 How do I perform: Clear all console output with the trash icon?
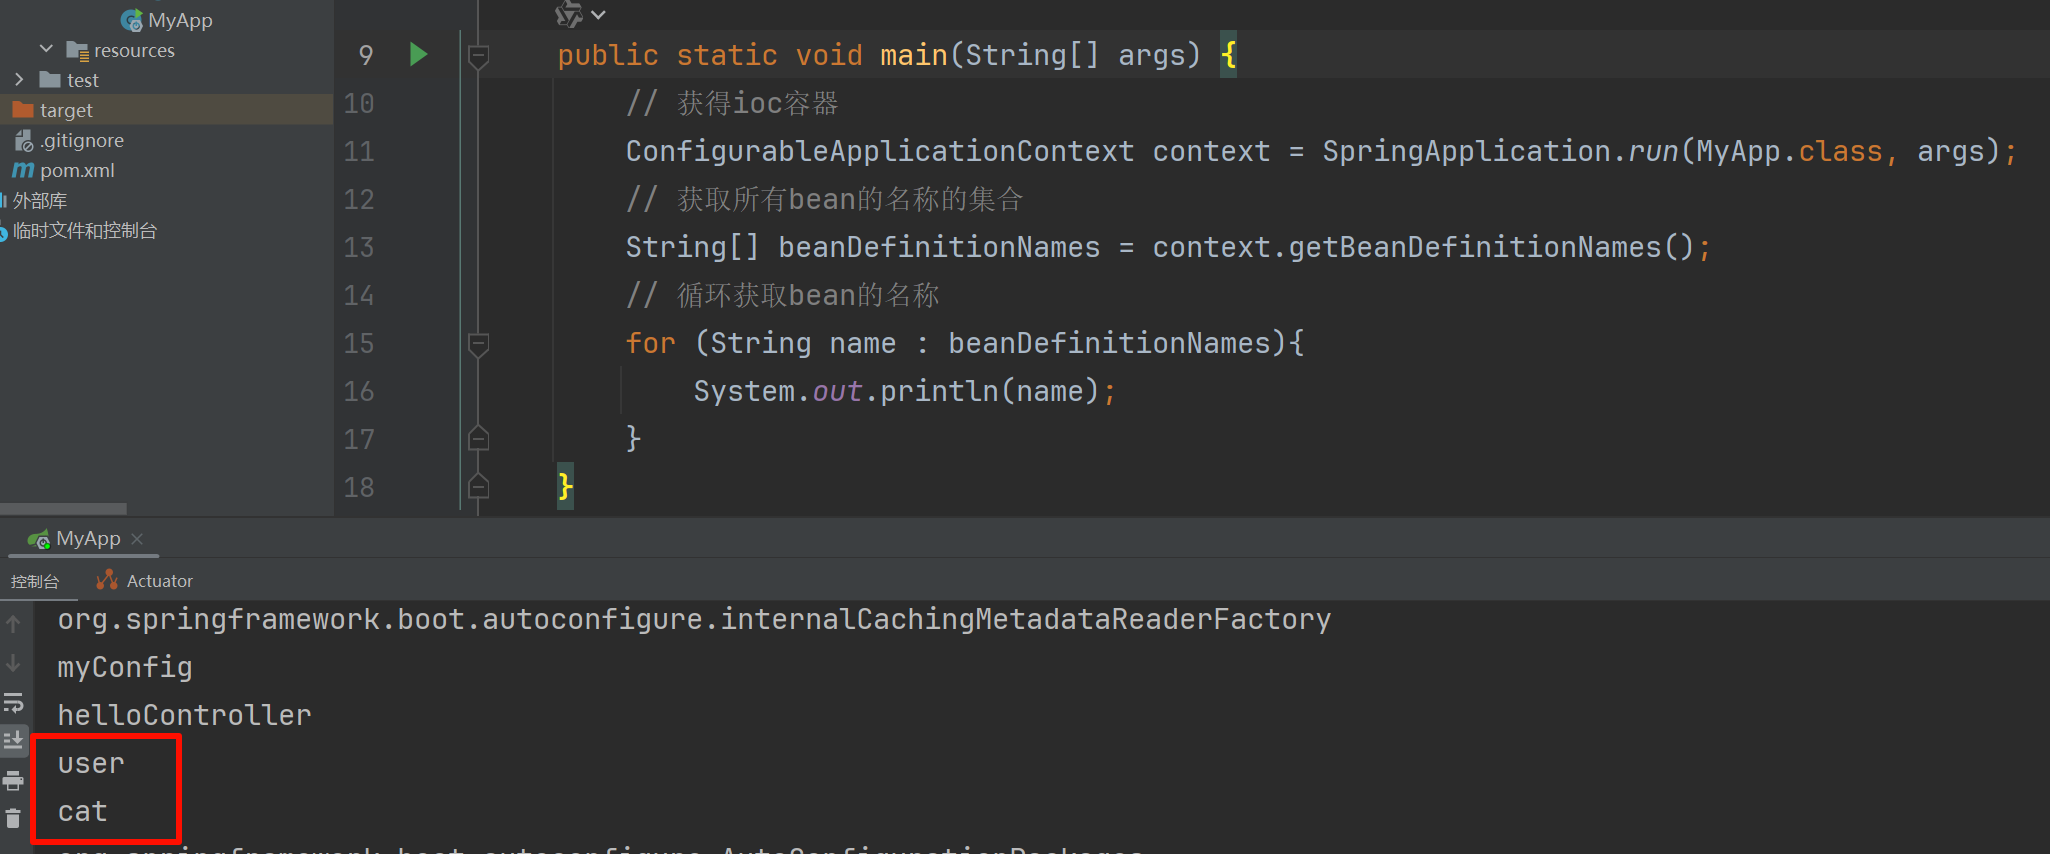(x=13, y=819)
